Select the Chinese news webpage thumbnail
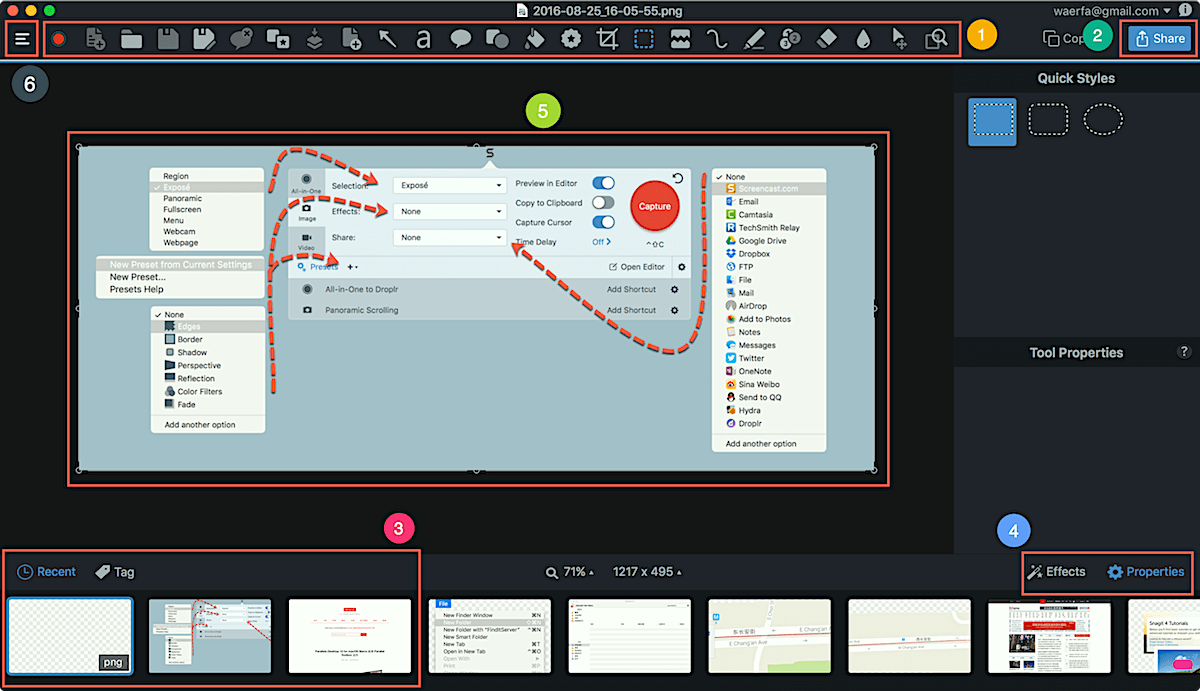Image resolution: width=1200 pixels, height=691 pixels. click(1050, 636)
